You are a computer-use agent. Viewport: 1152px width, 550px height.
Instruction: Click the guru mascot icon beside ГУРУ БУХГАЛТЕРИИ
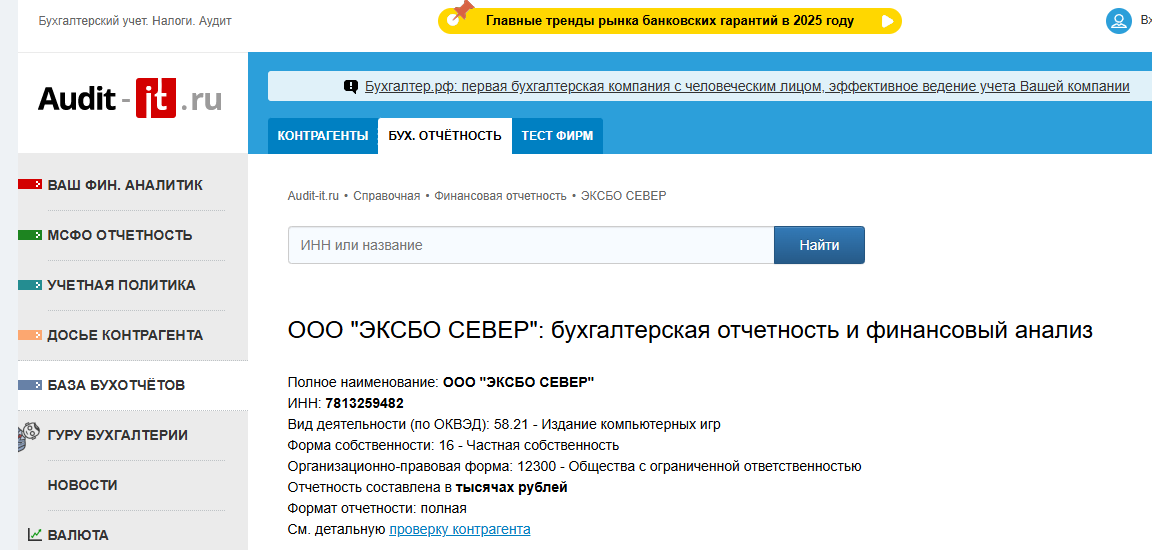[x=28, y=435]
